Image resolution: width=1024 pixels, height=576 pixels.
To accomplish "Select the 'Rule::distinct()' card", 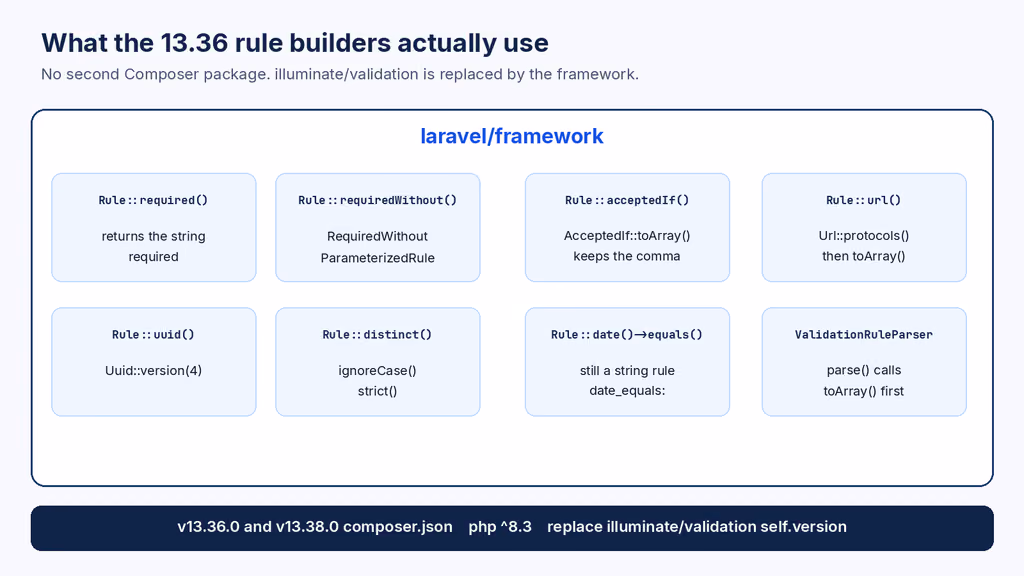I will pos(377,362).
